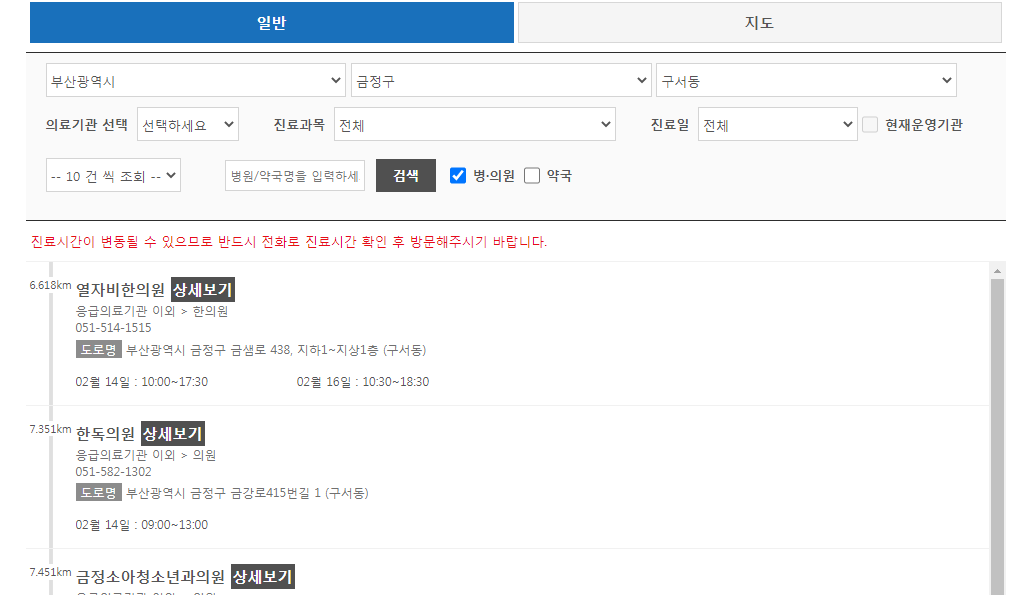1021x595 pixels.
Task: Click the 검색 search button
Action: point(406,176)
